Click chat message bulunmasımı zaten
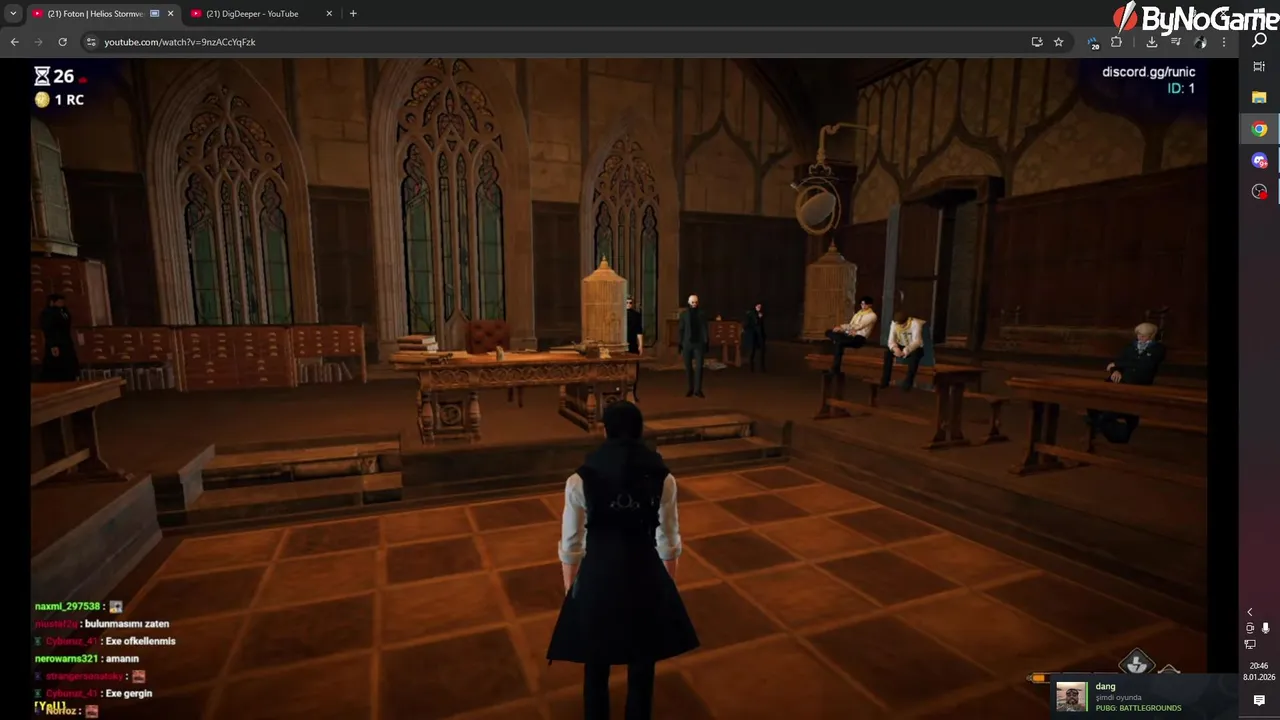 click(x=127, y=624)
